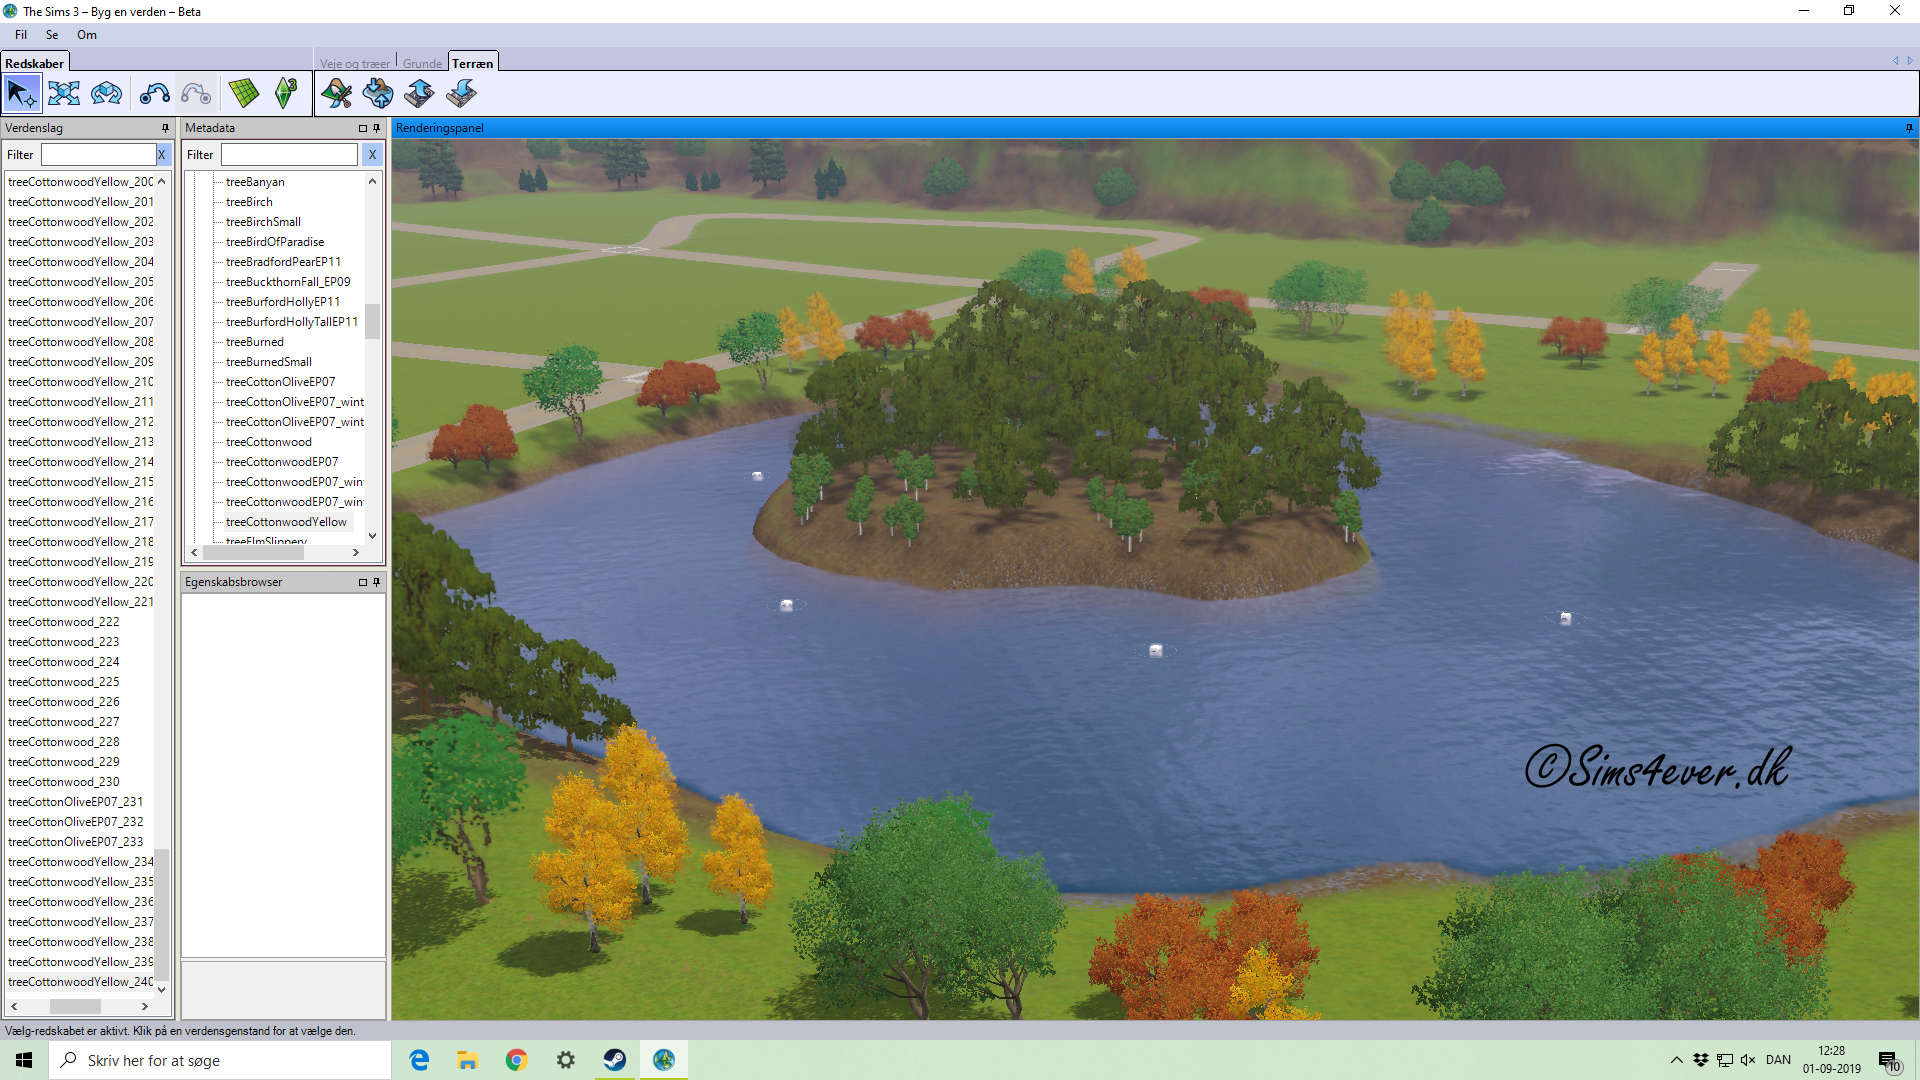This screenshot has width=1920, height=1080.
Task: Click the map scroll up-arrow icon
Action: 419,94
